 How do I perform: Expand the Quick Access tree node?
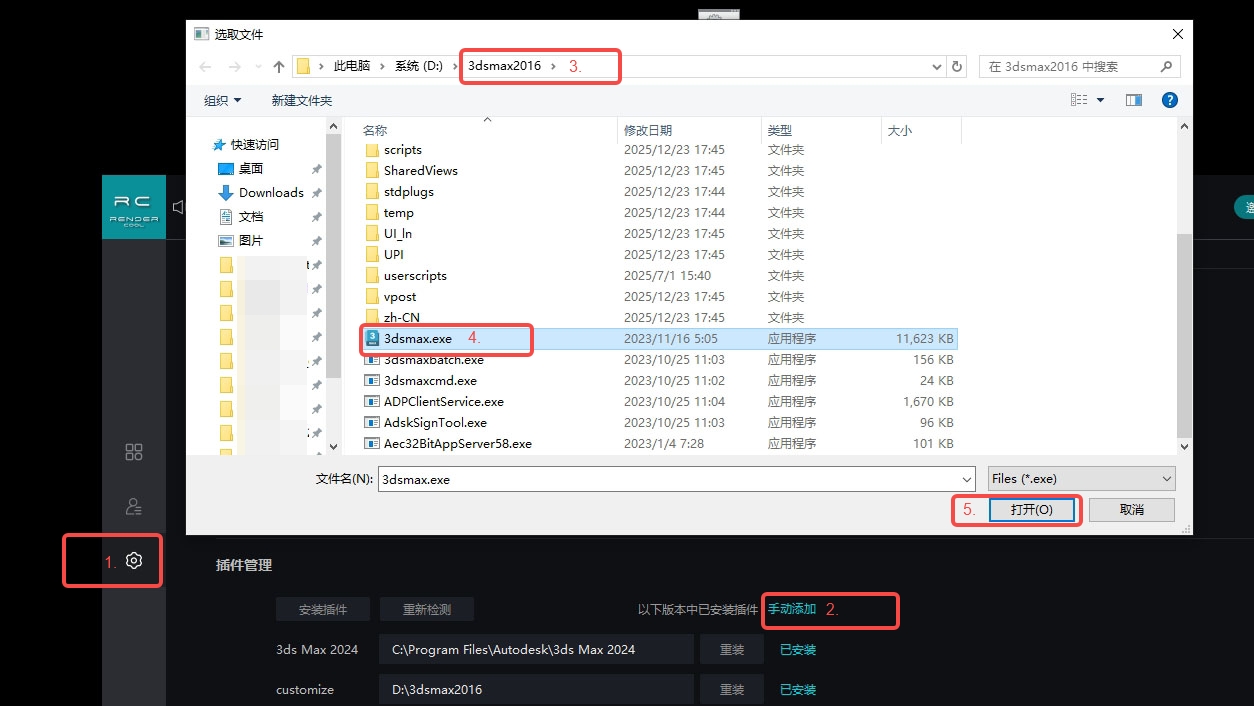204,145
